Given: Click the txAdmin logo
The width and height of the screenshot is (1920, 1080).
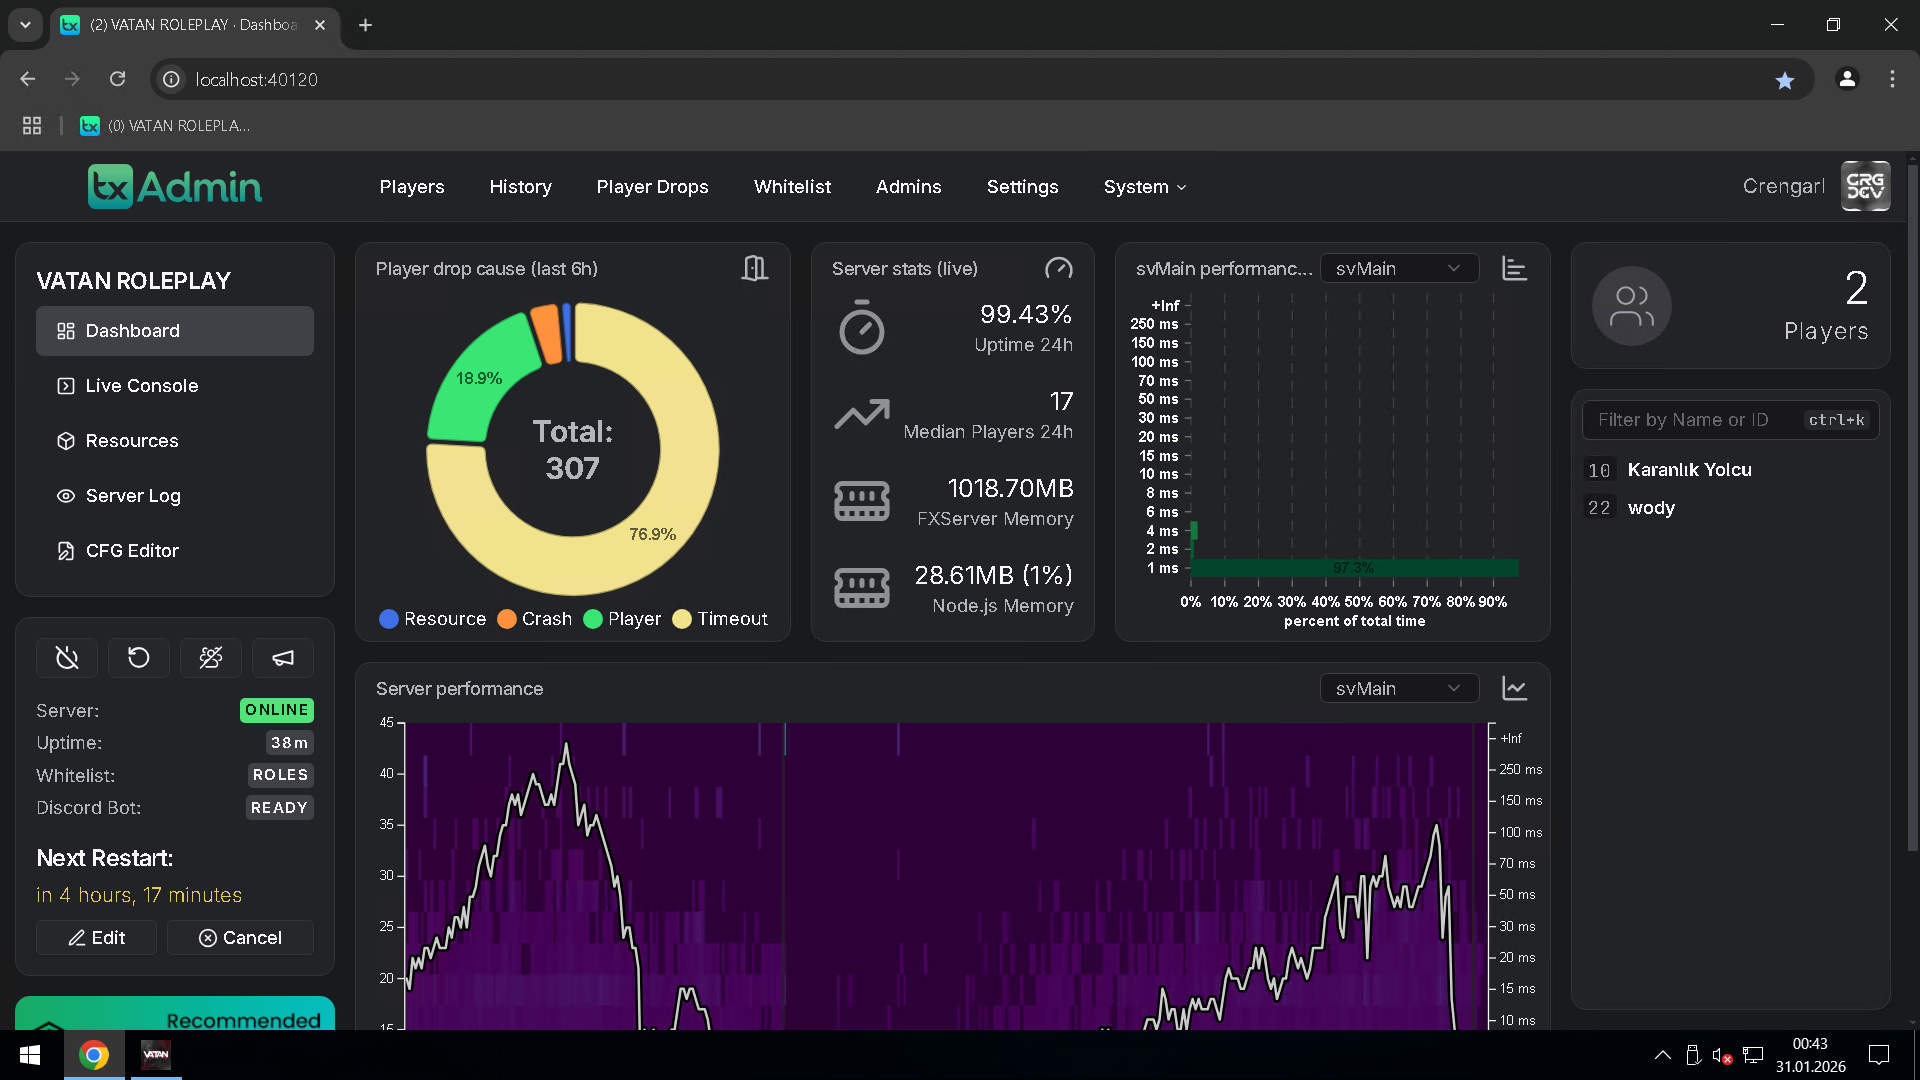Looking at the screenshot, I should [175, 187].
